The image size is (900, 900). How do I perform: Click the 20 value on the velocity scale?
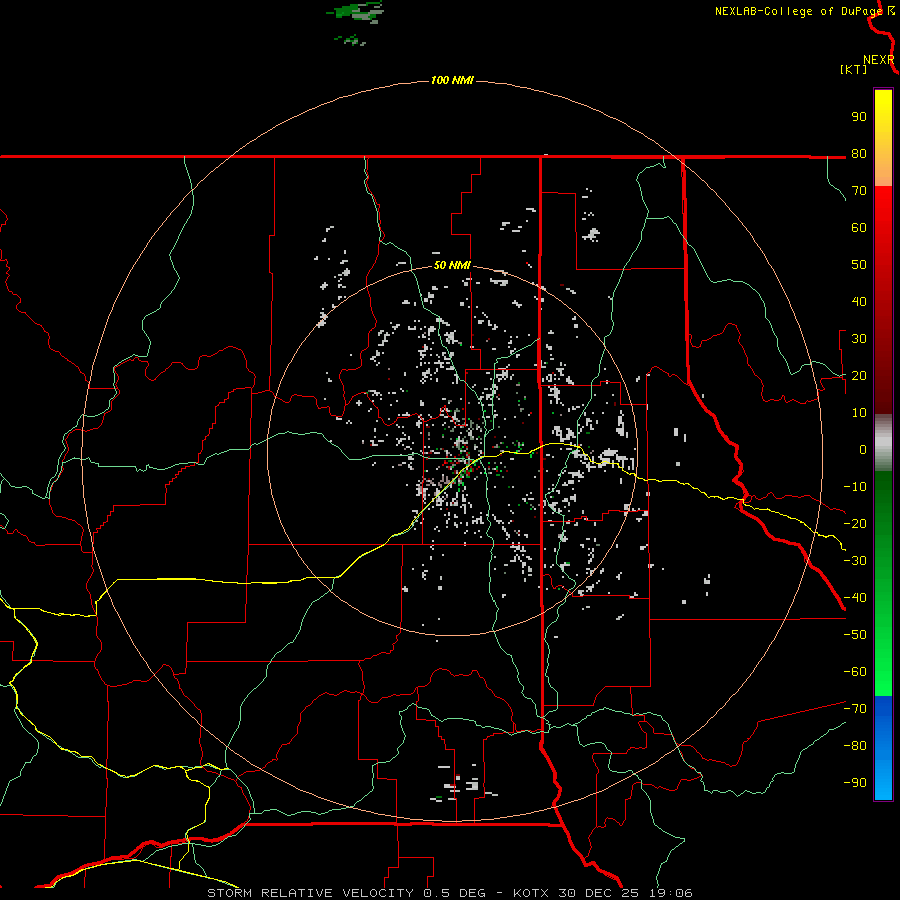(x=859, y=376)
